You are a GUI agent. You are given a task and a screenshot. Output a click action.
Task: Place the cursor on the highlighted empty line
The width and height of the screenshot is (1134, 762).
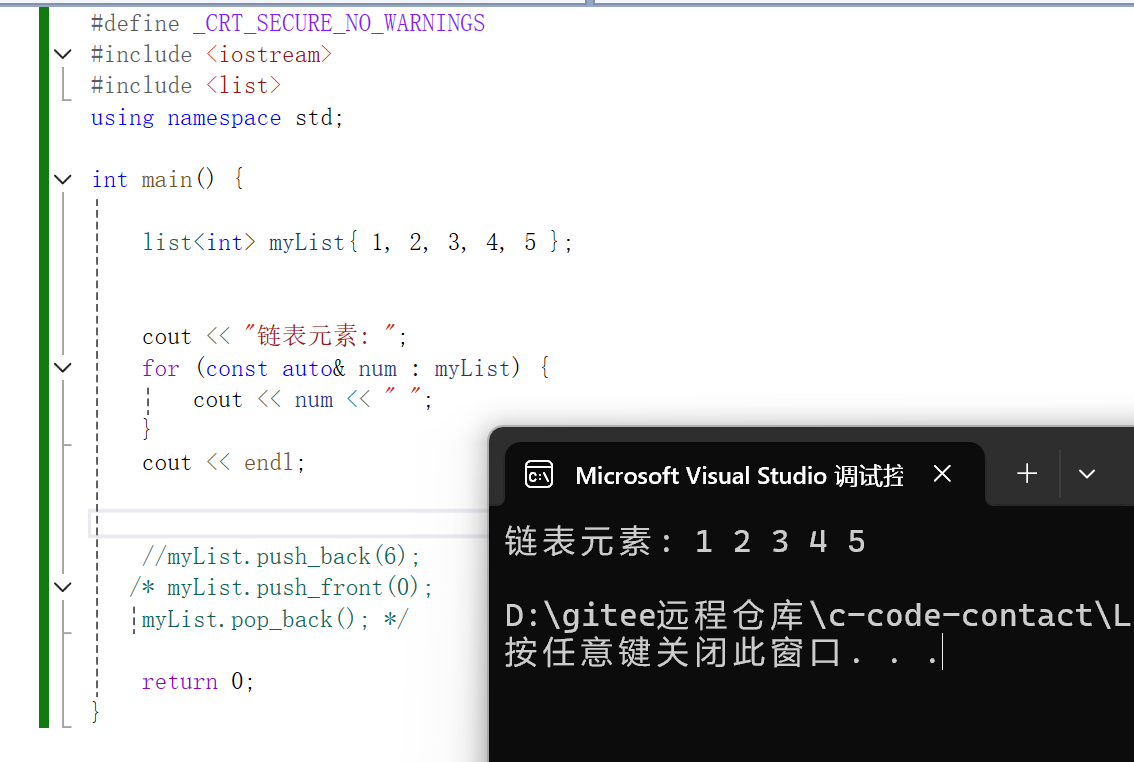(x=289, y=523)
